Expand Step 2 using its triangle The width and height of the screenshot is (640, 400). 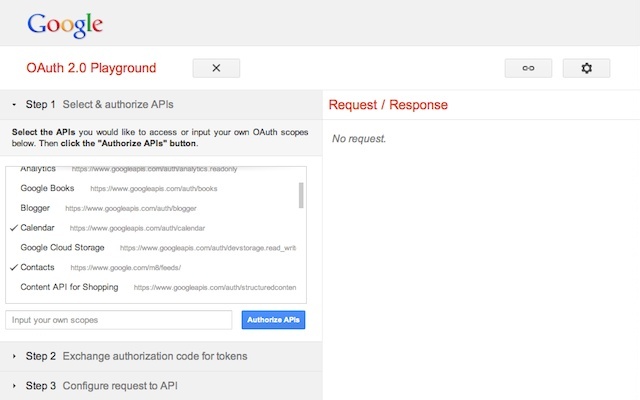pos(14,356)
